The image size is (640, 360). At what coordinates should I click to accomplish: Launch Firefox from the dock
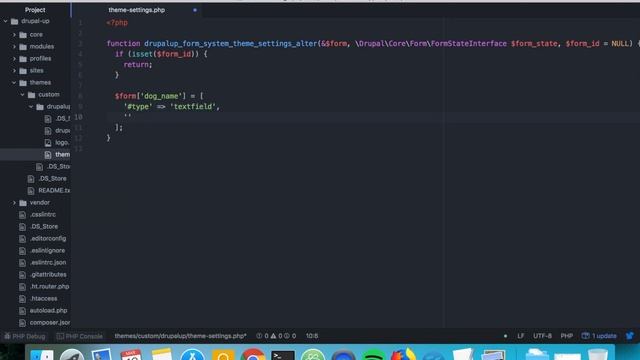(x=403, y=355)
